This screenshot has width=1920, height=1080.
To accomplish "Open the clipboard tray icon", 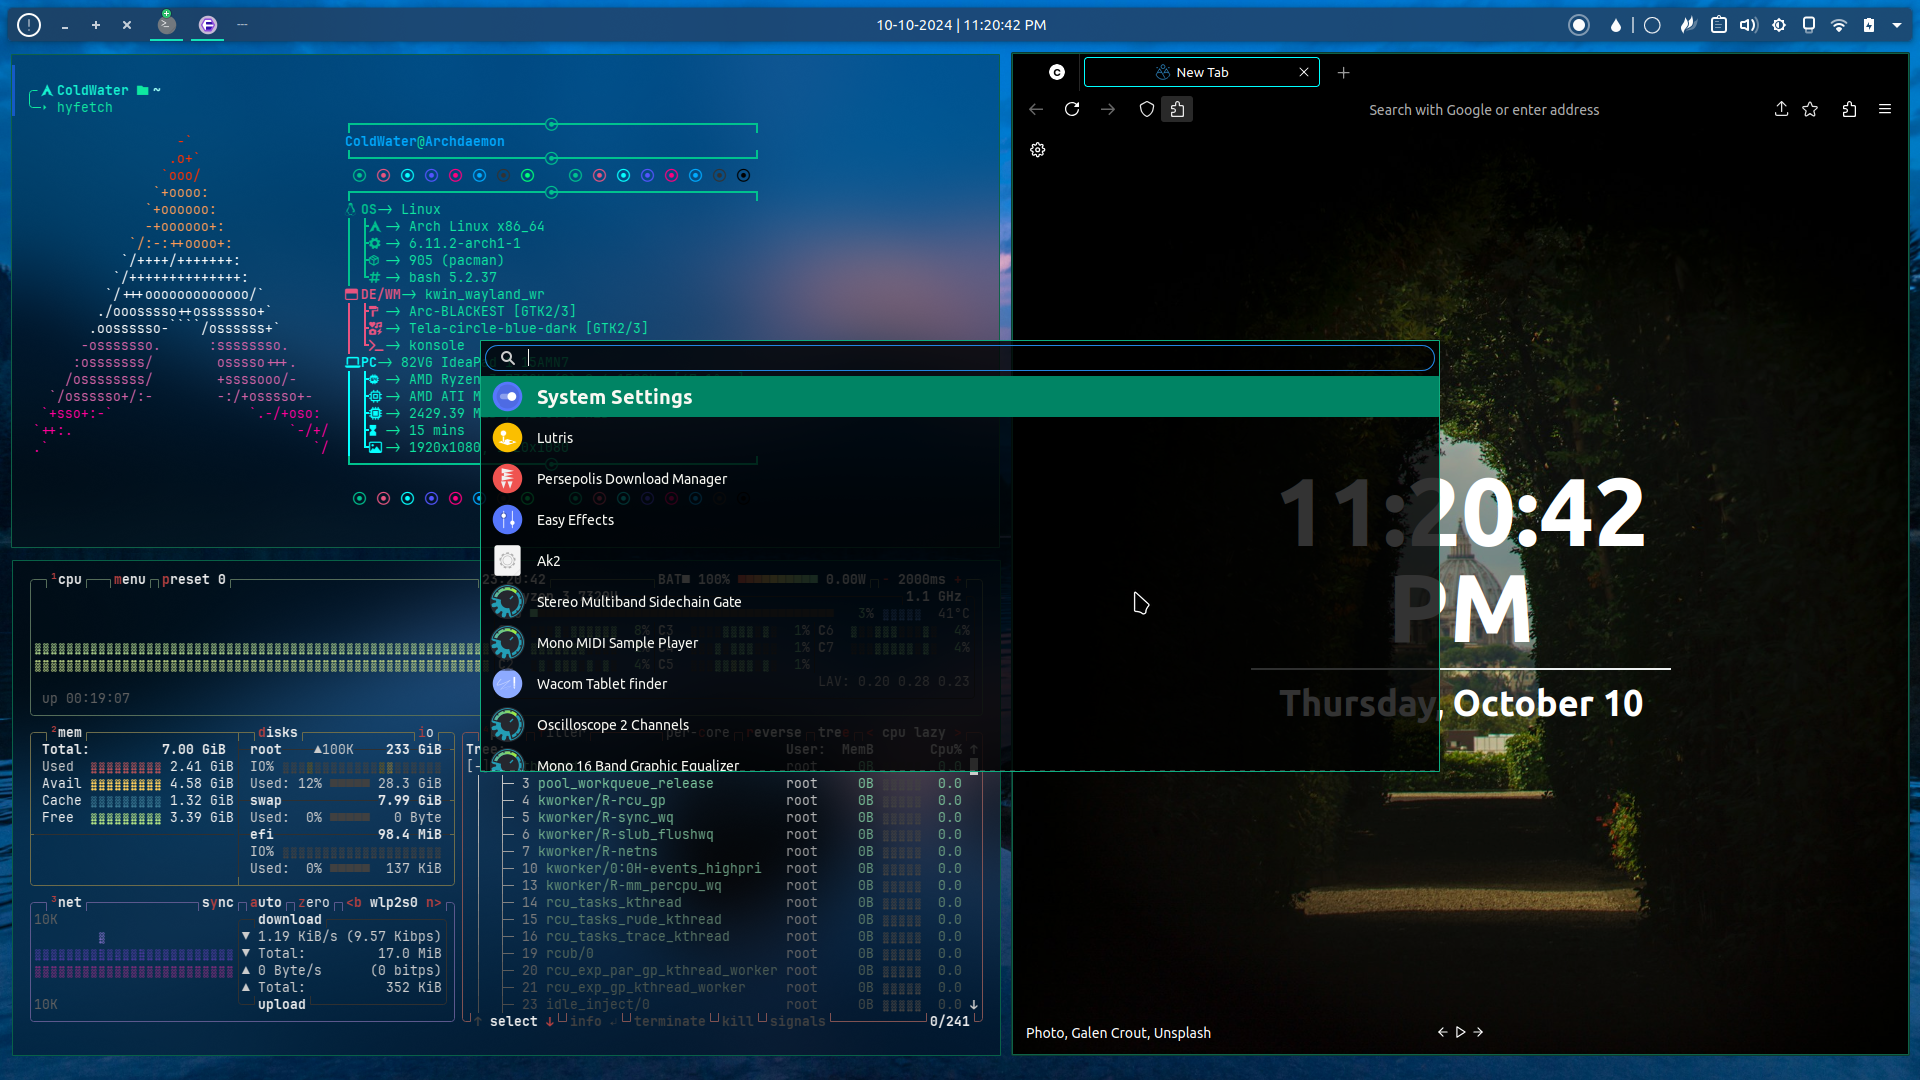I will point(1719,25).
